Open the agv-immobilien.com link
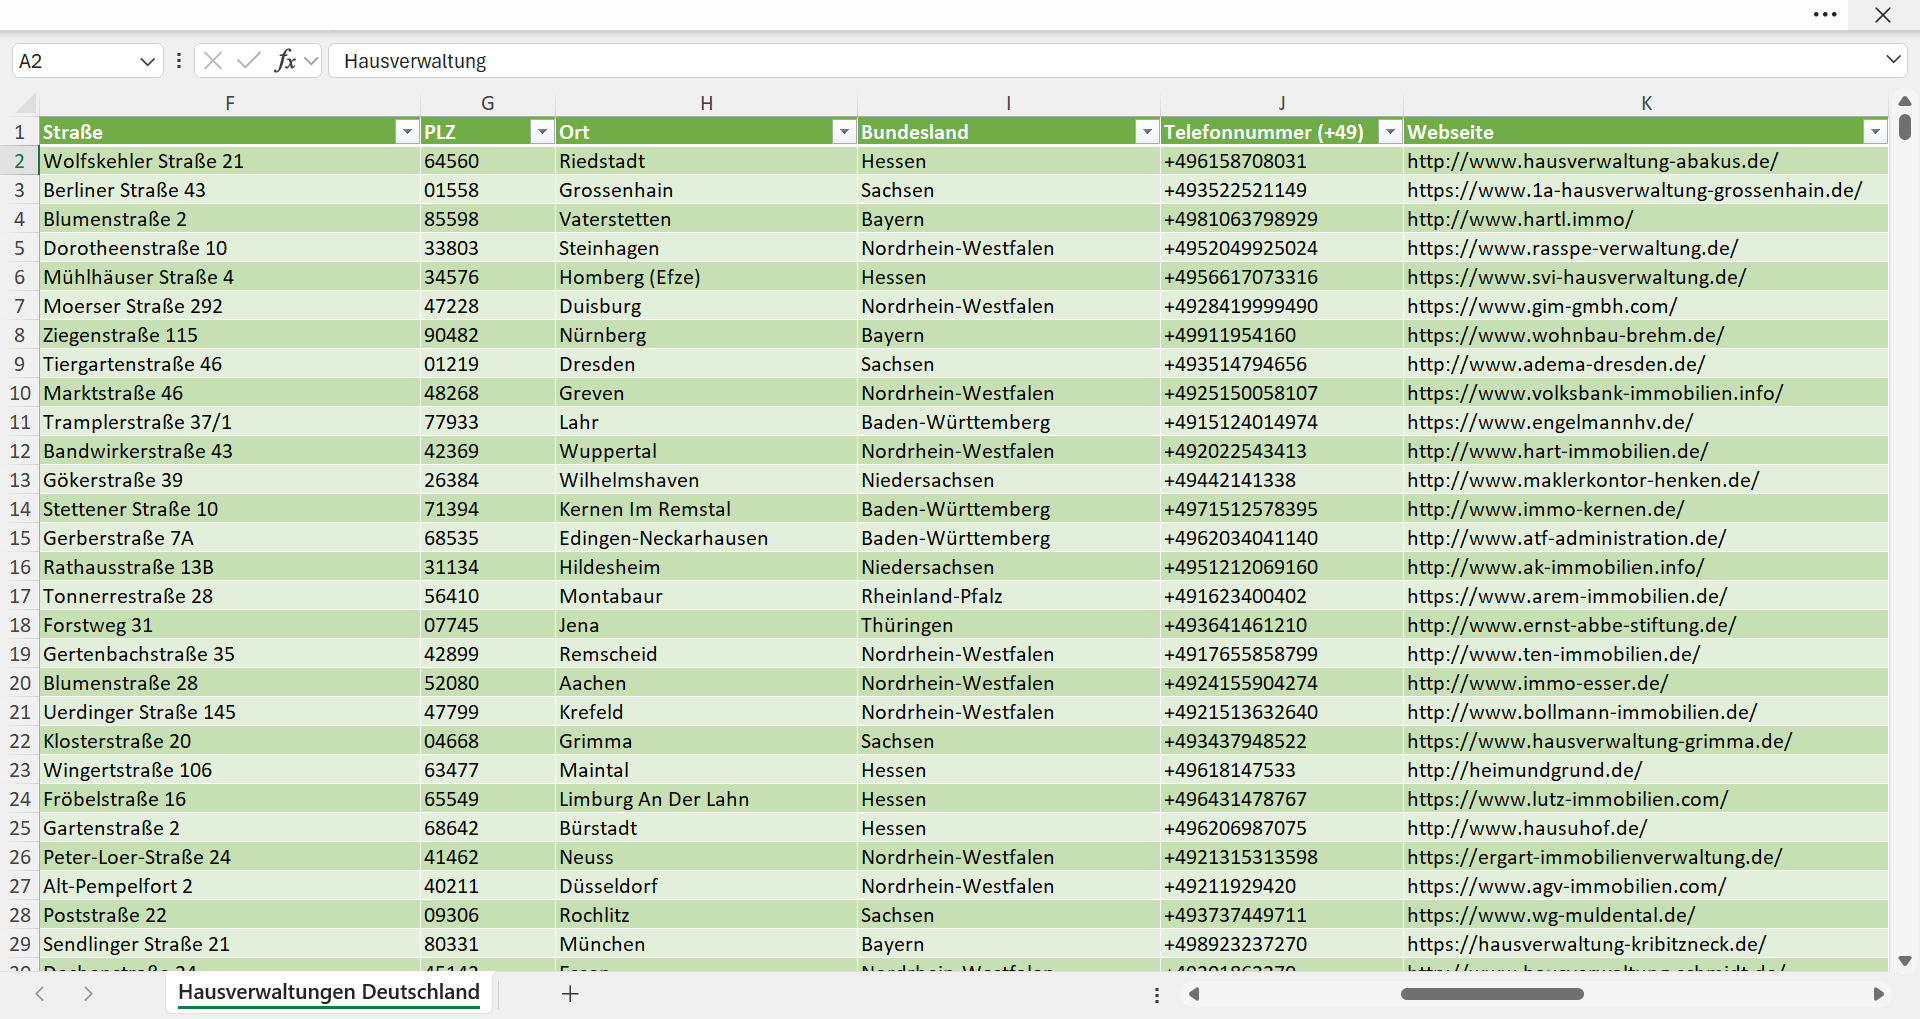This screenshot has height=1019, width=1920. tap(1566, 886)
